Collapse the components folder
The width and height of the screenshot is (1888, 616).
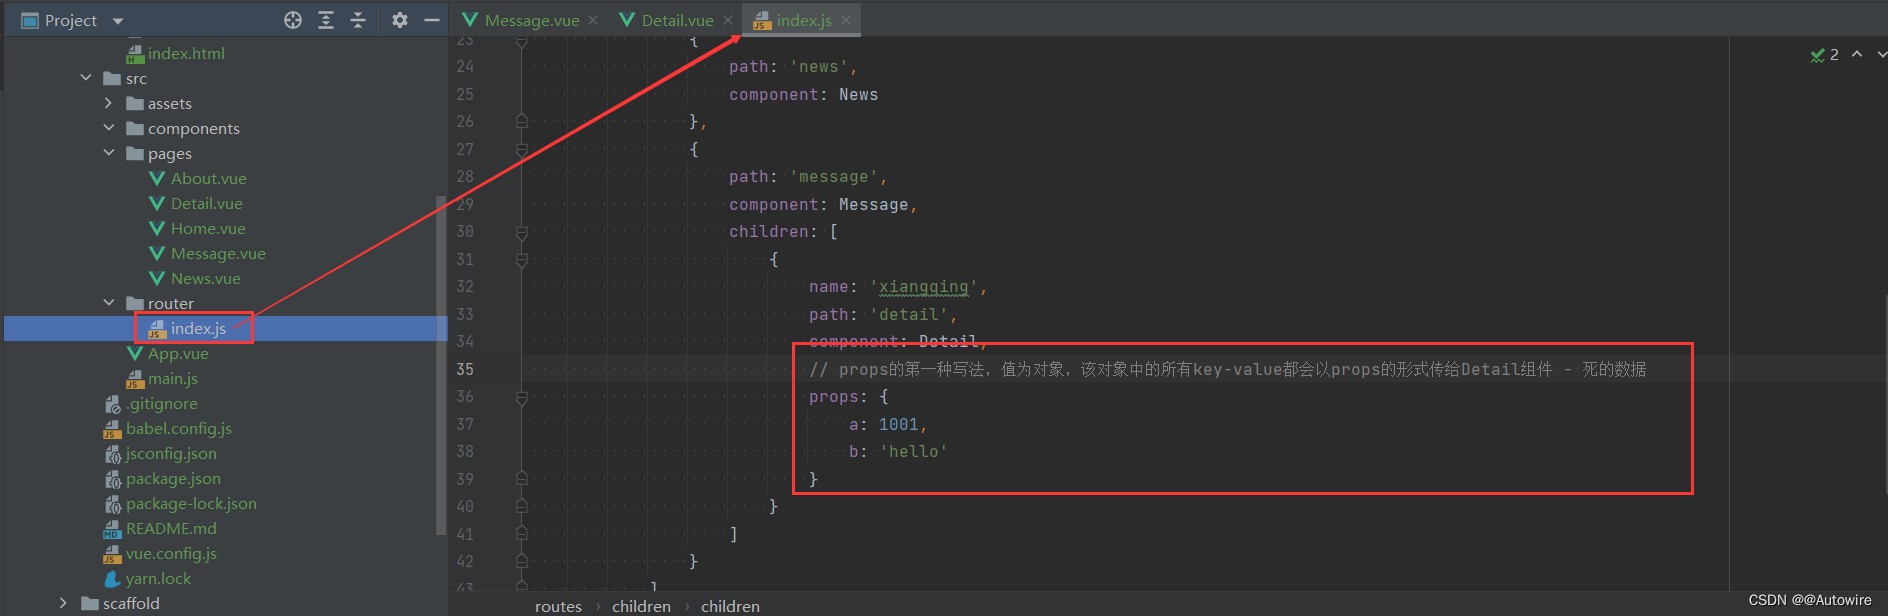(x=108, y=128)
